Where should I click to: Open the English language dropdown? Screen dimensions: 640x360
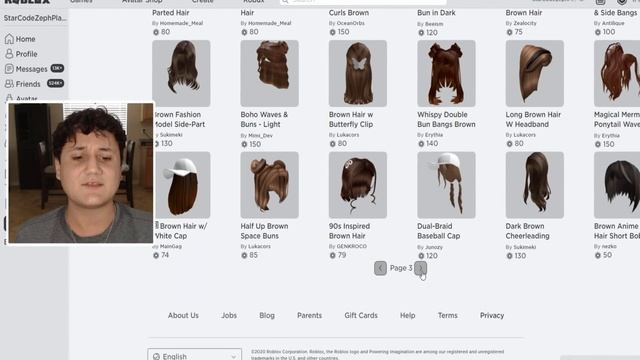194,355
